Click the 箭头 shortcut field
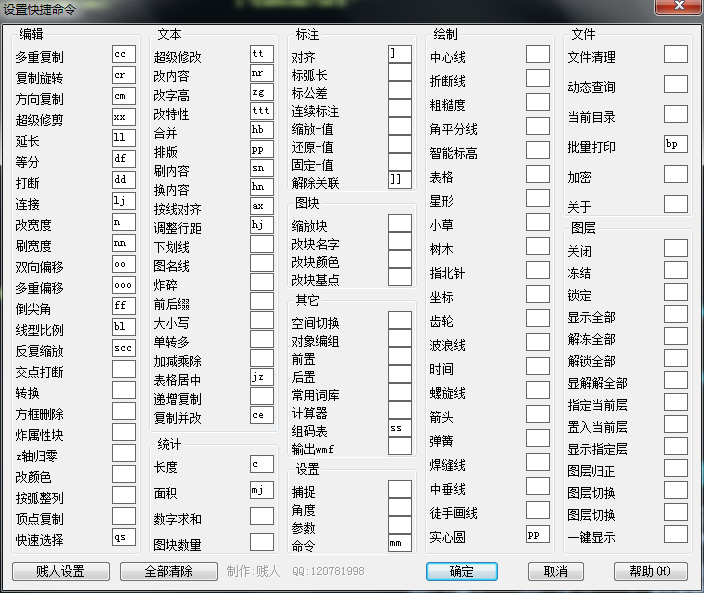Image resolution: width=704 pixels, height=593 pixels. (538, 414)
